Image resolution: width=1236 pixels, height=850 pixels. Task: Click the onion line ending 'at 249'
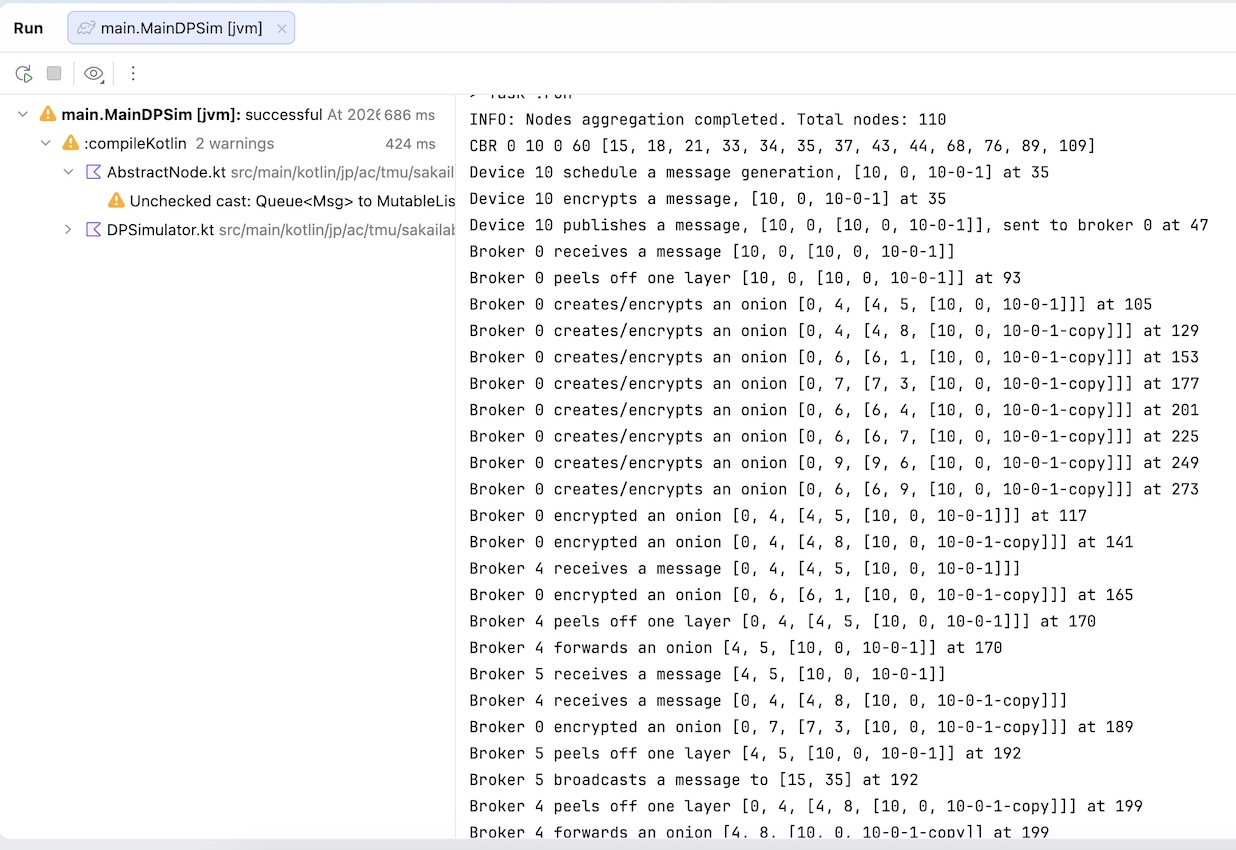(834, 463)
